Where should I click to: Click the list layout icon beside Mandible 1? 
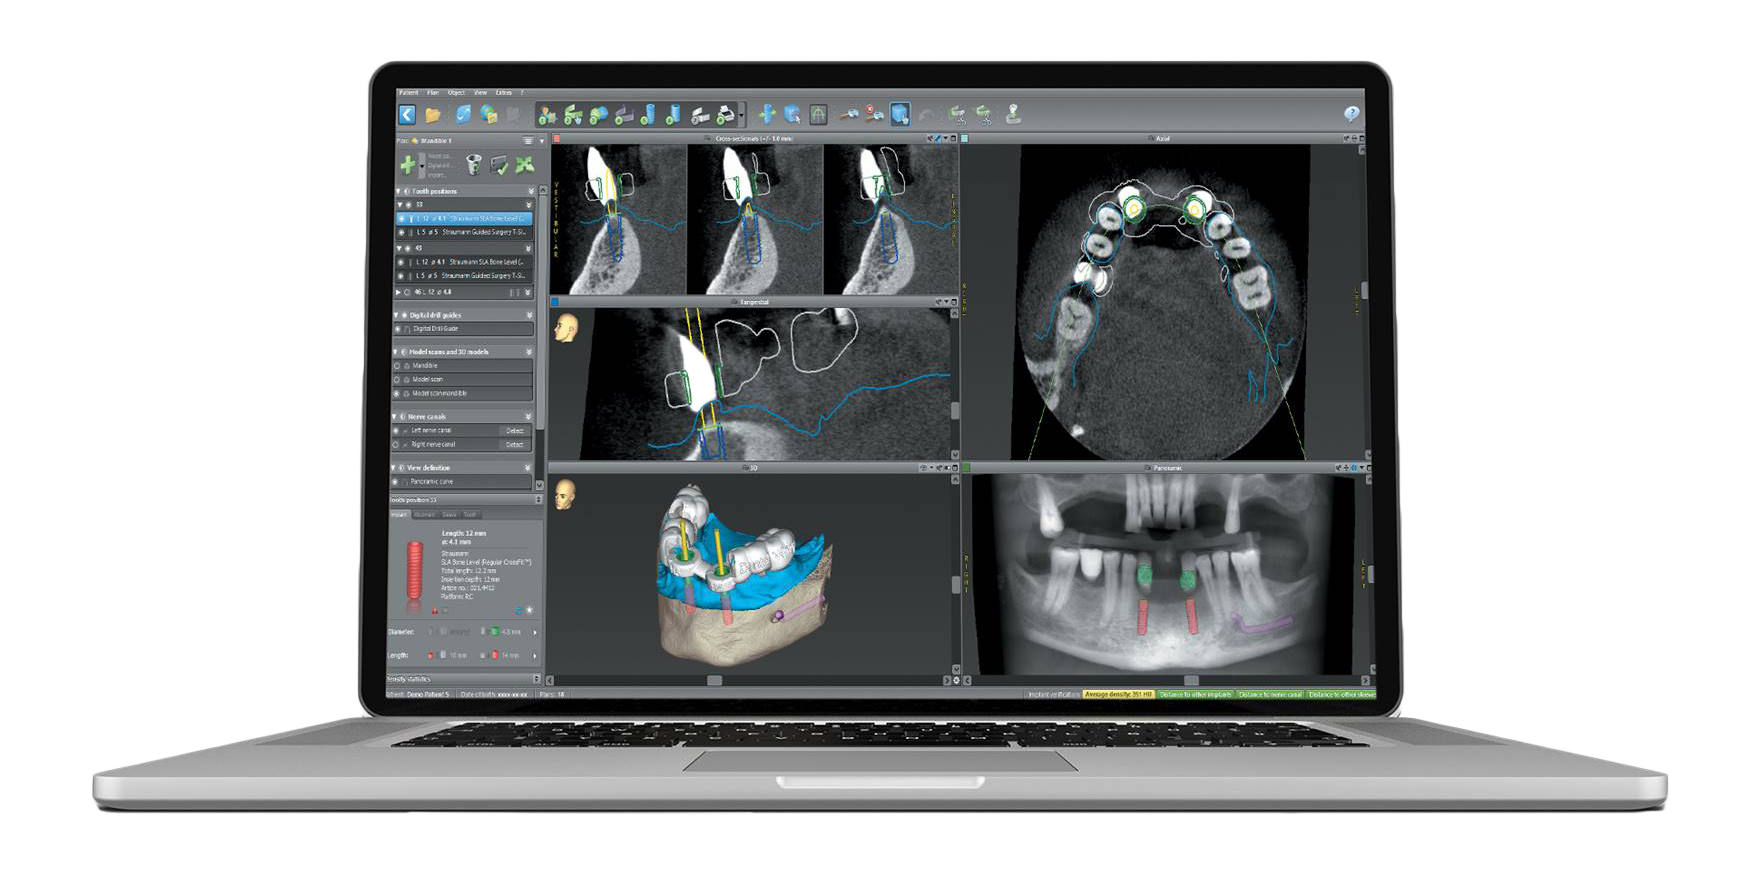[528, 140]
